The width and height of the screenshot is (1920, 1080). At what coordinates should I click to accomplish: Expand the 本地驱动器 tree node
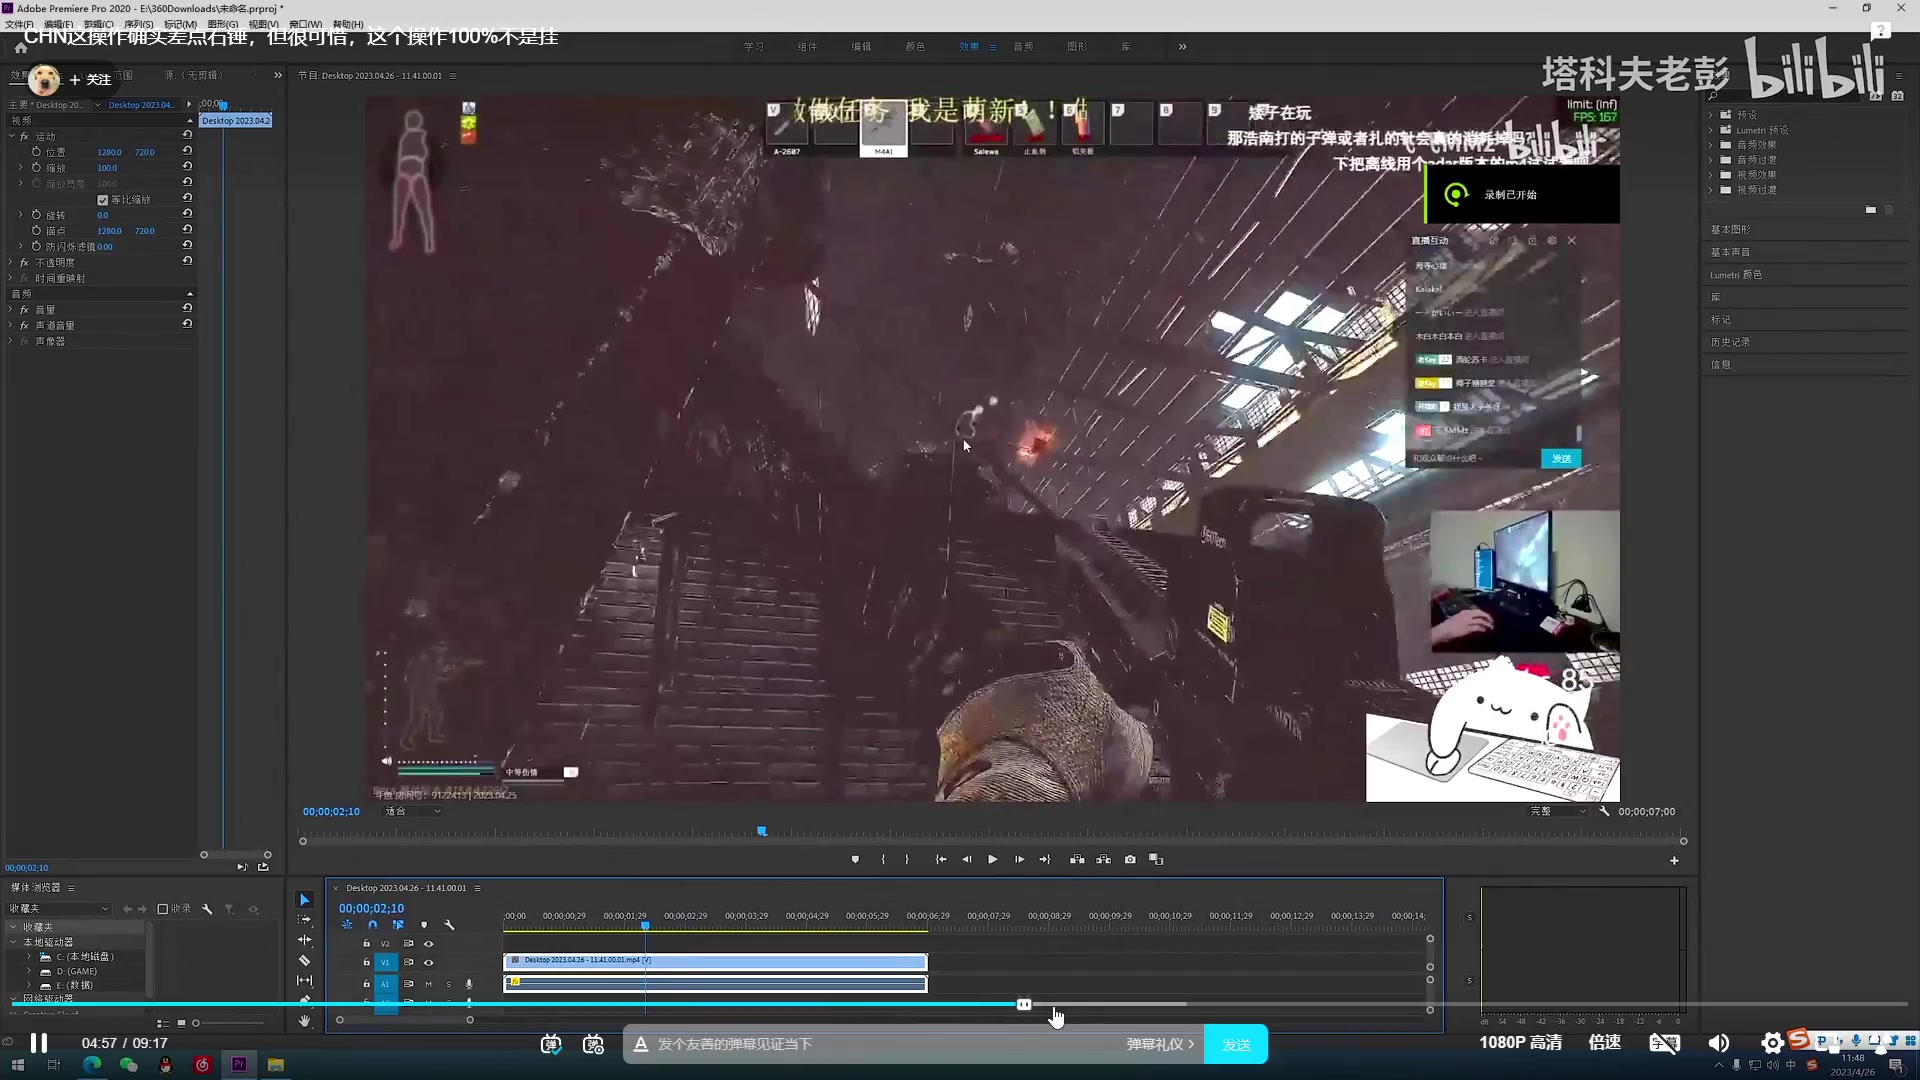pyautogui.click(x=13, y=942)
